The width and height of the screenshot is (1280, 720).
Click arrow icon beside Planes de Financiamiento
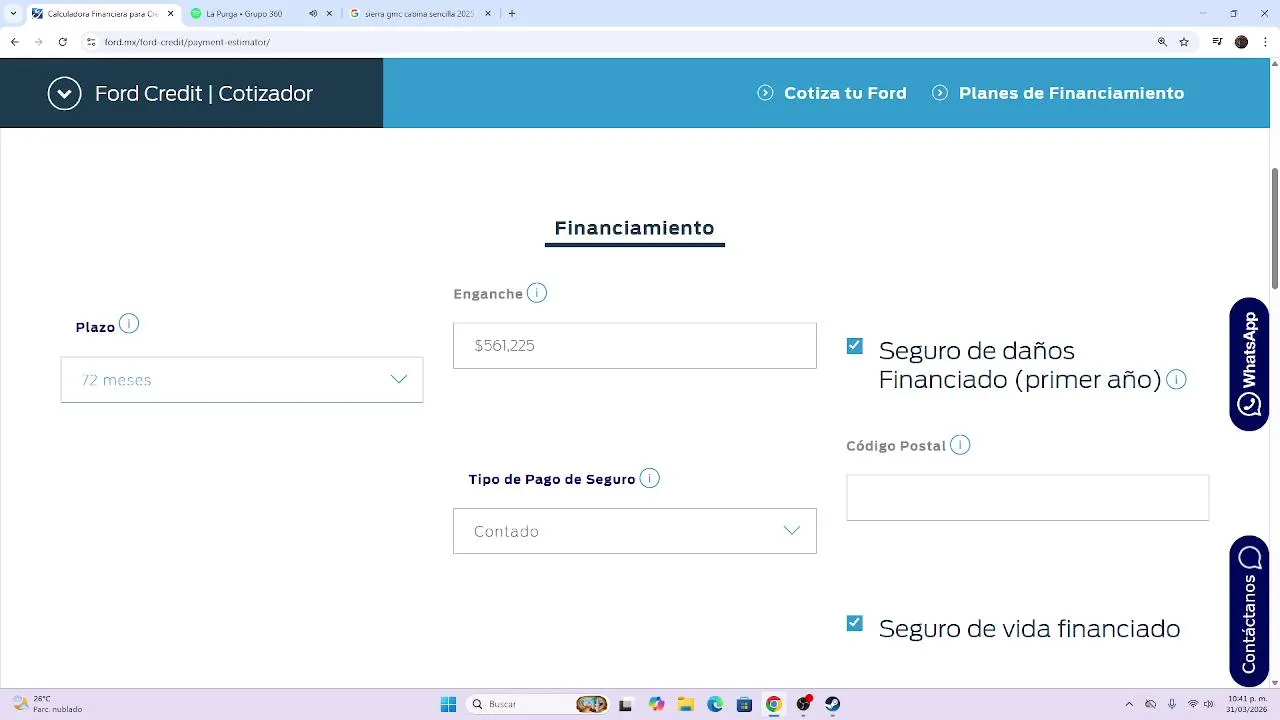tap(940, 93)
